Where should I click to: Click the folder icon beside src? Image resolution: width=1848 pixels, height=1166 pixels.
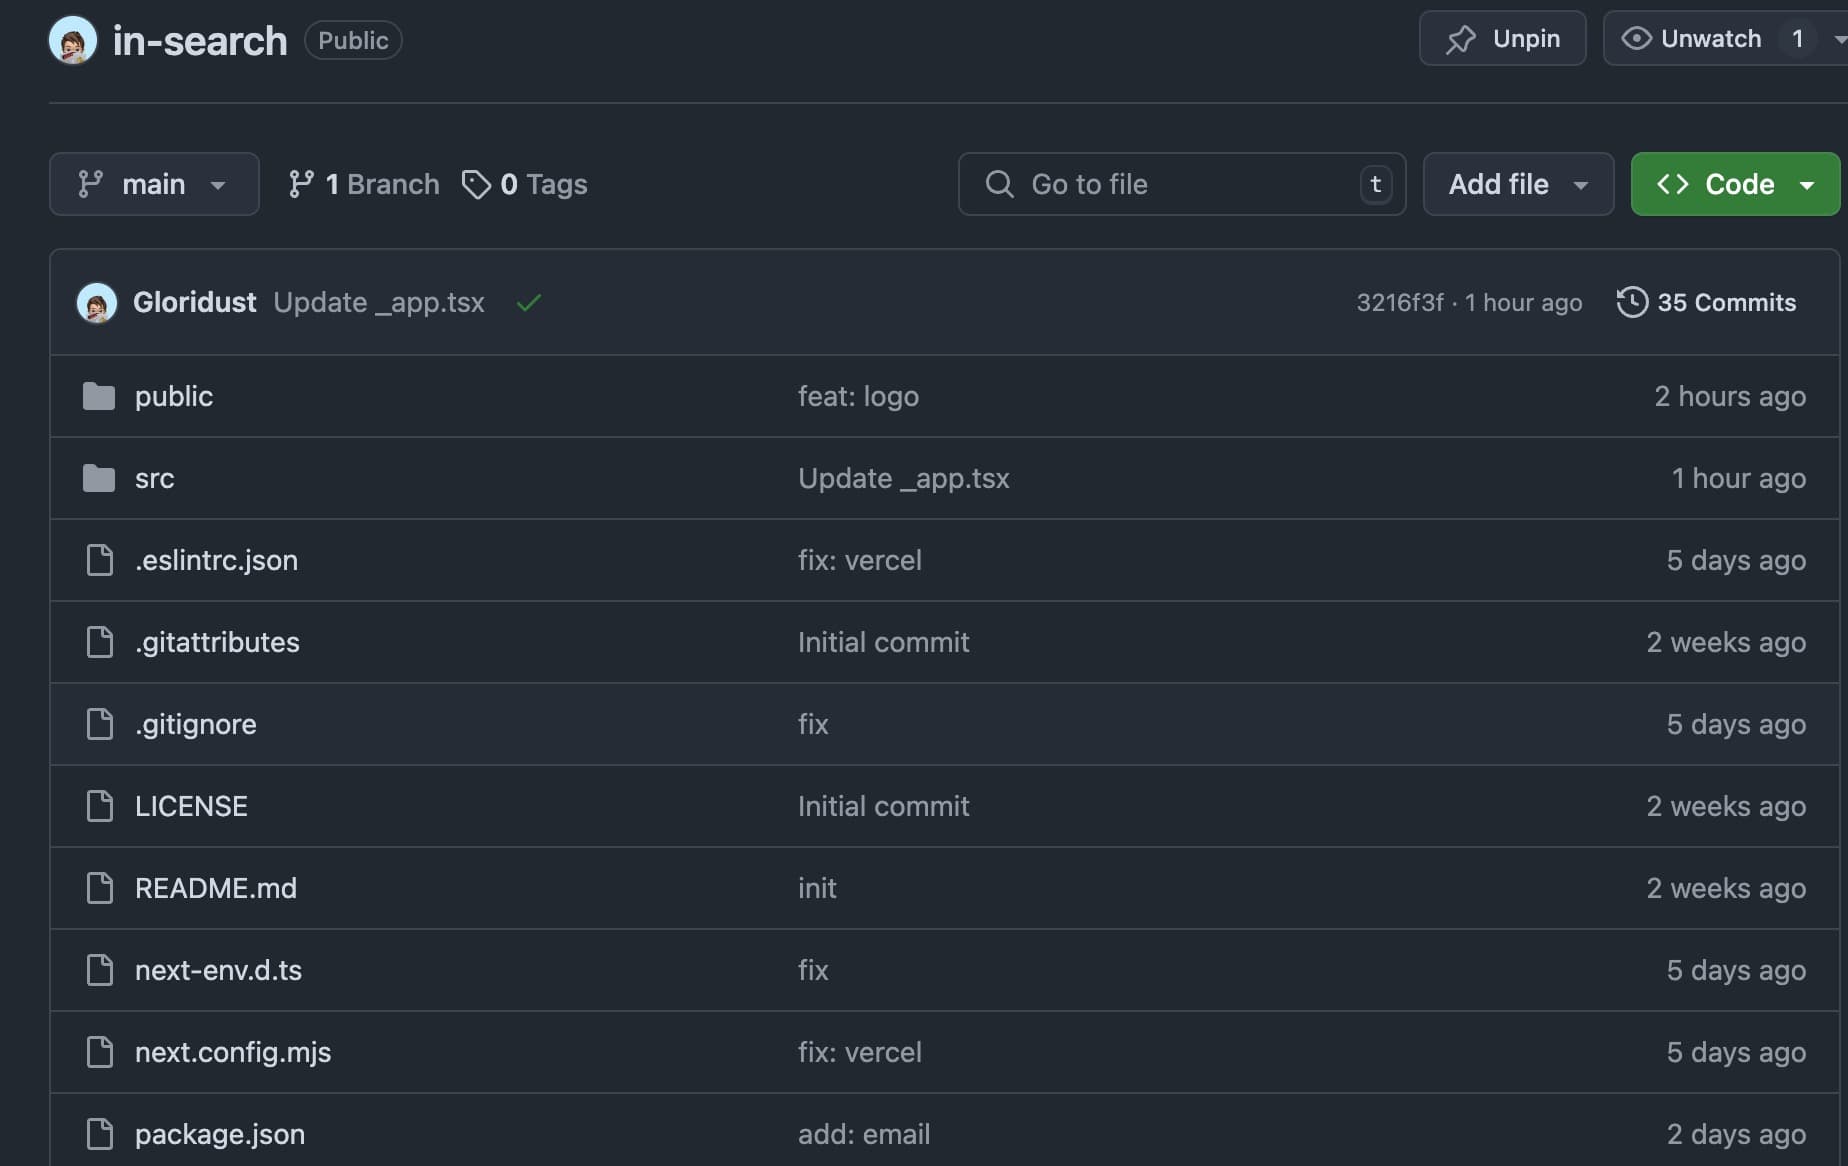pyautogui.click(x=99, y=478)
